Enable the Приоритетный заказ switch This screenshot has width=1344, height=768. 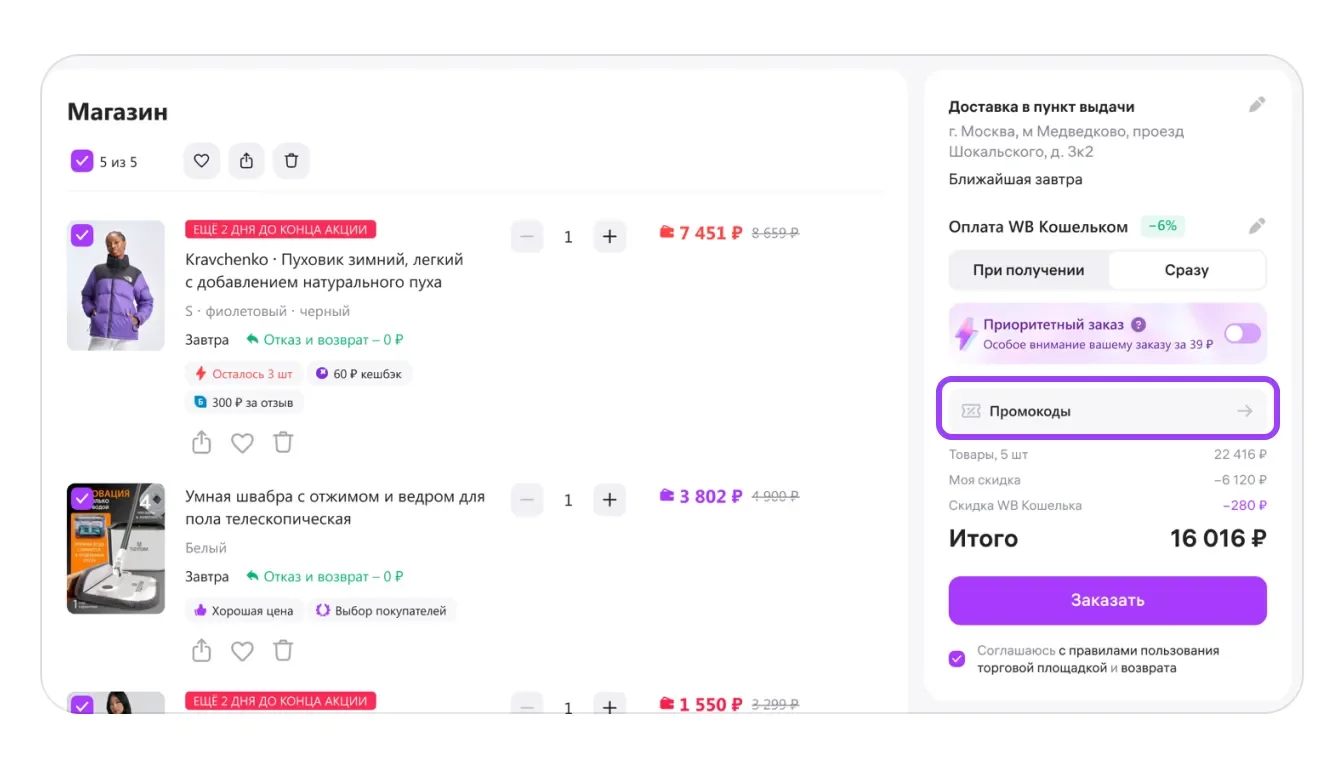coord(1243,334)
